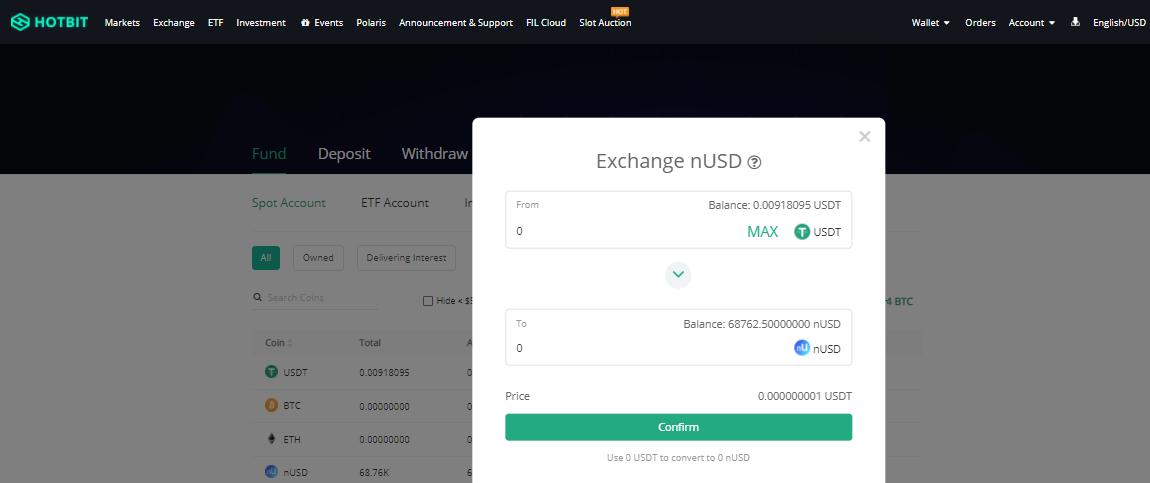Click the BTC icon in coin table
1150x483 pixels.
pos(271,405)
